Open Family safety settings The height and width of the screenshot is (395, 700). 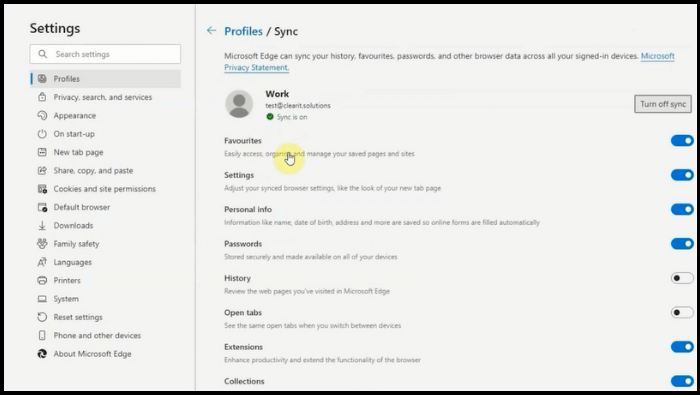click(x=105, y=244)
